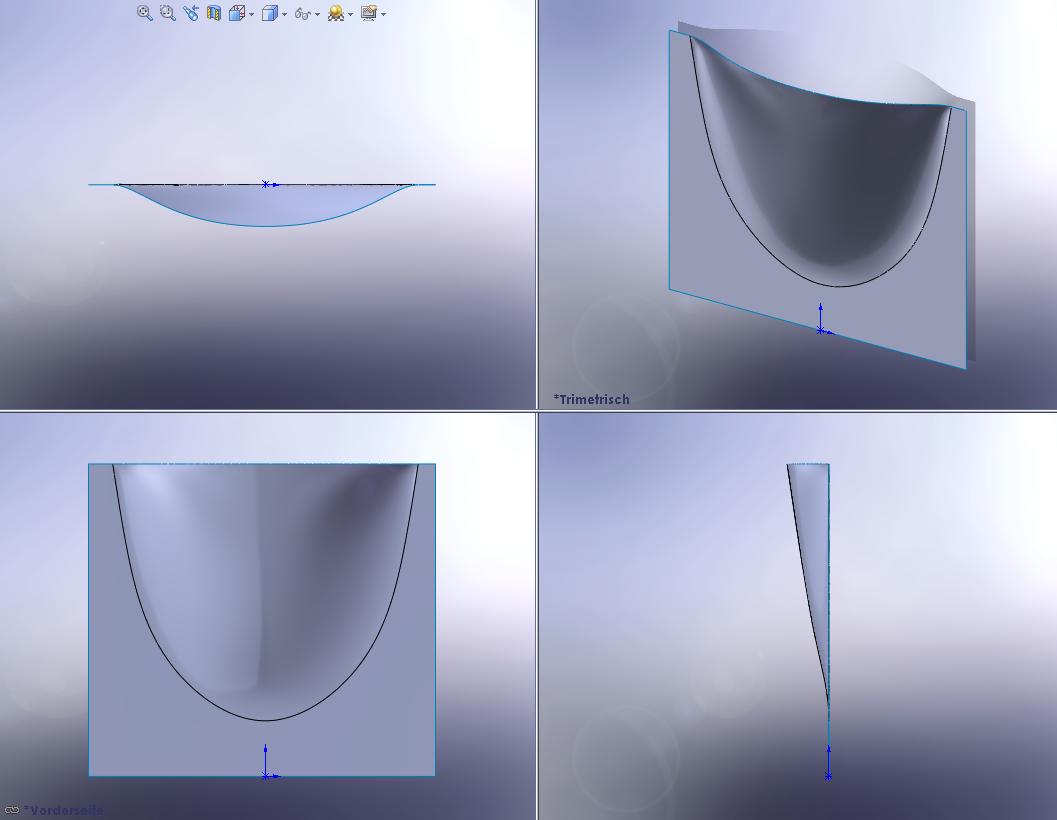This screenshot has height=820, width=1057.
Task: Expand the Apply Scene dropdown arrow
Action: (x=351, y=14)
